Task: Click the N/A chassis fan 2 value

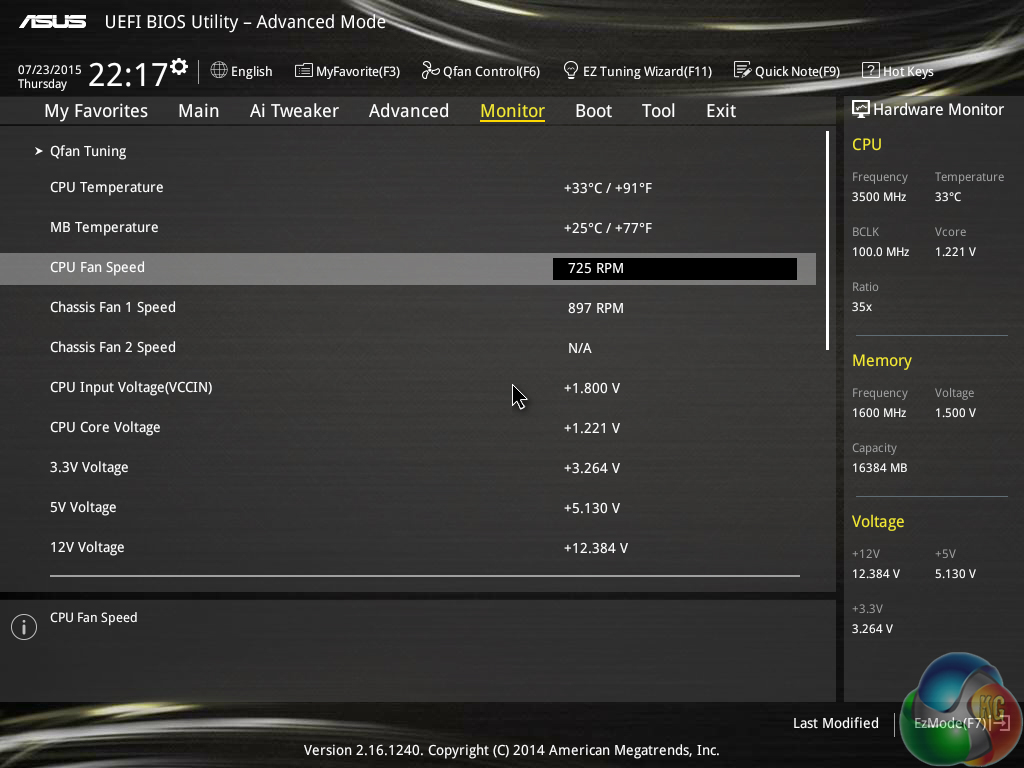Action: pyautogui.click(x=580, y=348)
